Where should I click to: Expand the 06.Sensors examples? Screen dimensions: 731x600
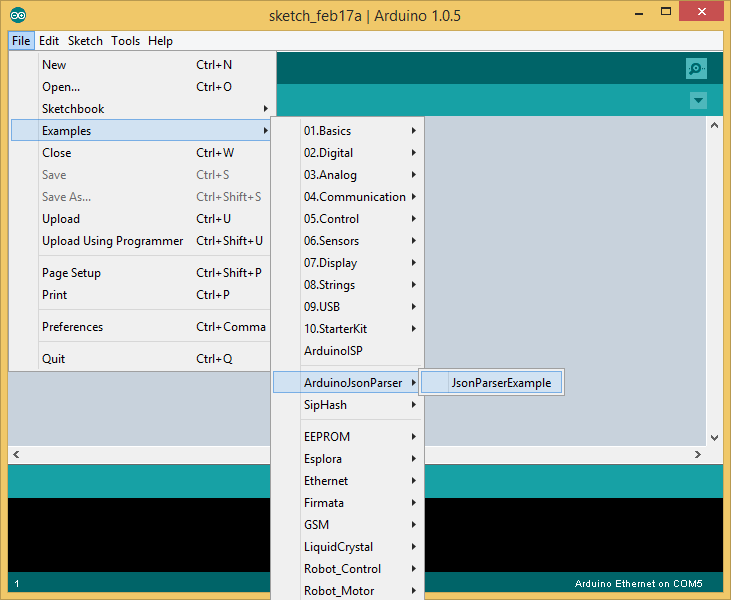point(347,241)
